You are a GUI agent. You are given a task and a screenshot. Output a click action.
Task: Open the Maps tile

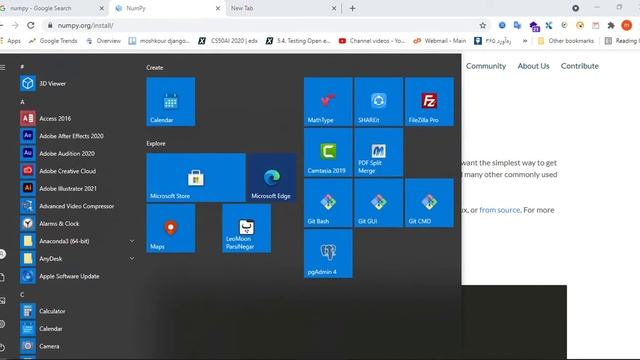171,228
